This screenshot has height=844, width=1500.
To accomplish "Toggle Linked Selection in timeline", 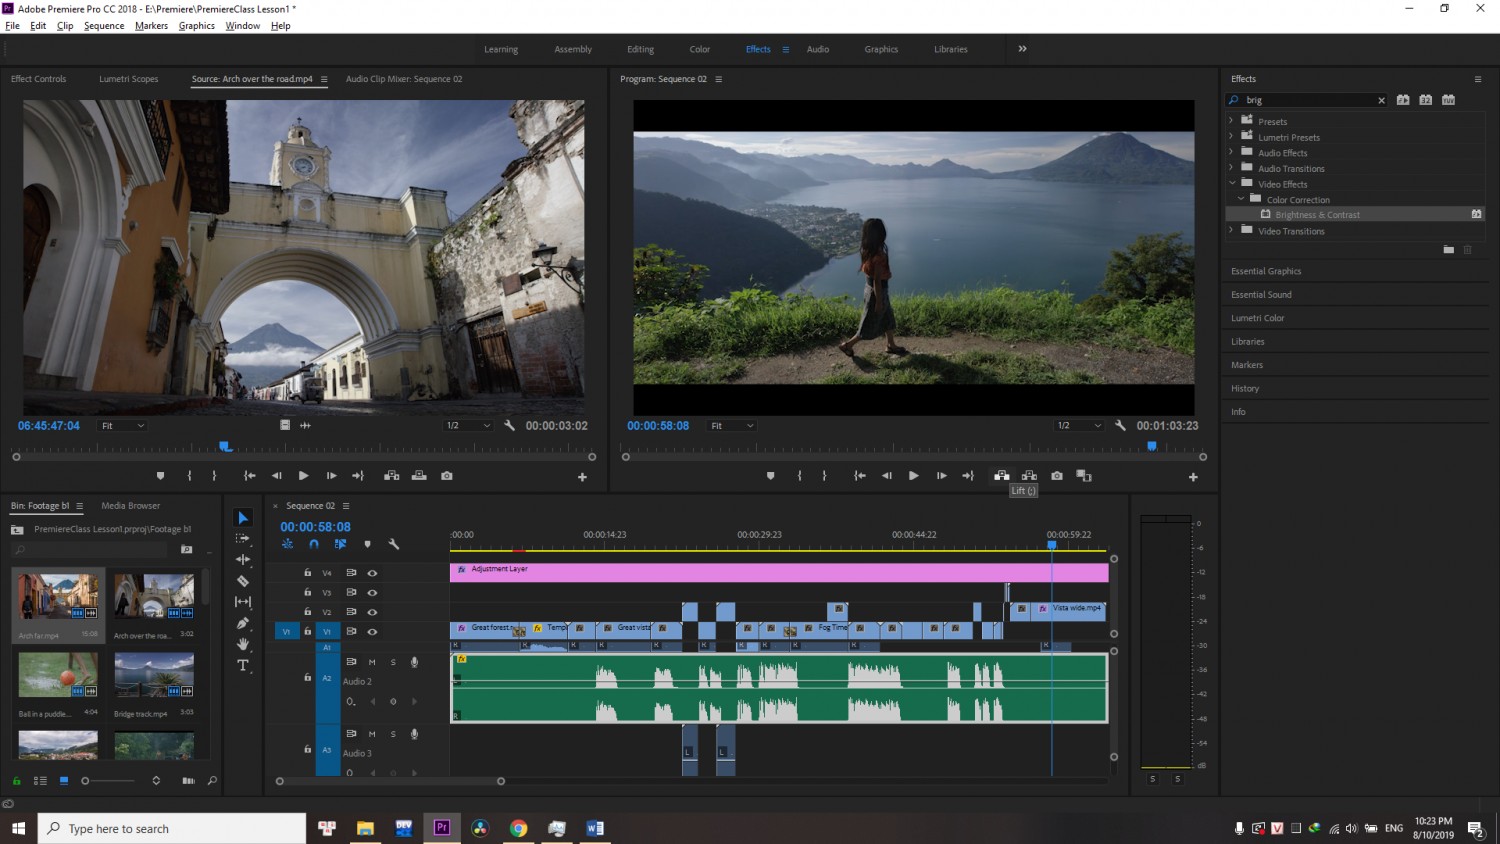I will pyautogui.click(x=341, y=544).
